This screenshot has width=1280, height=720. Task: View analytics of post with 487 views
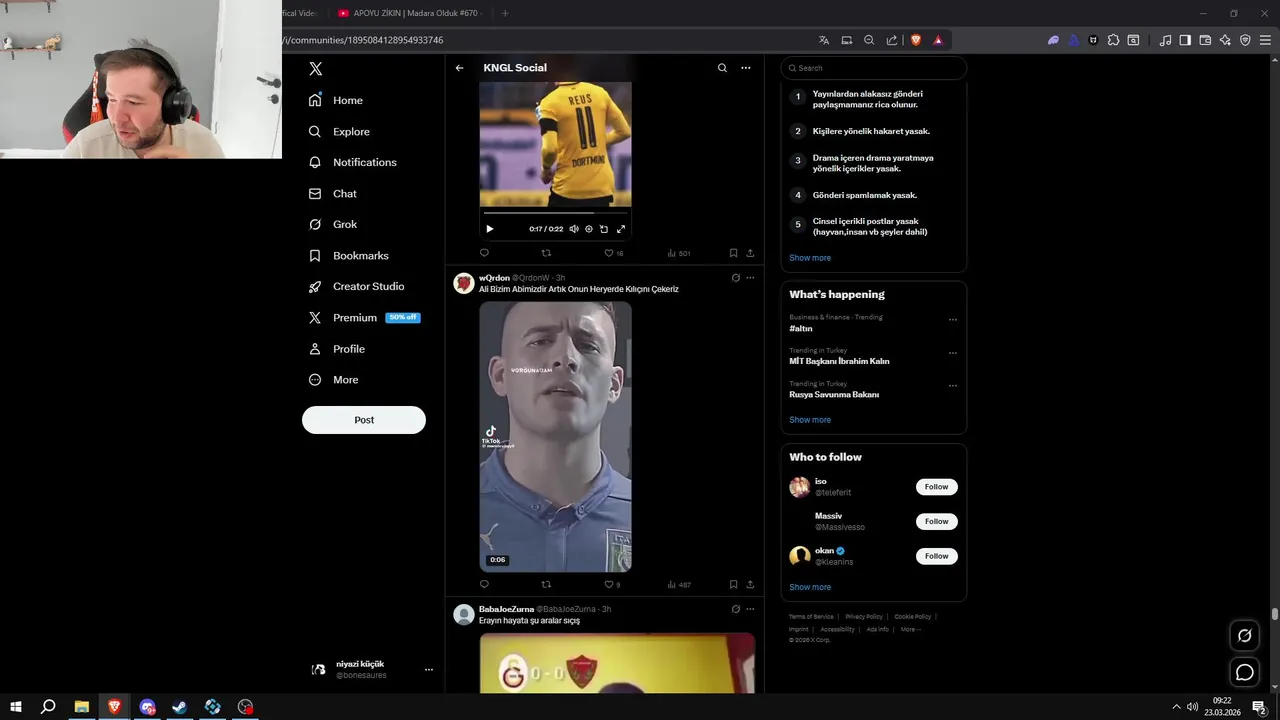[x=678, y=584]
